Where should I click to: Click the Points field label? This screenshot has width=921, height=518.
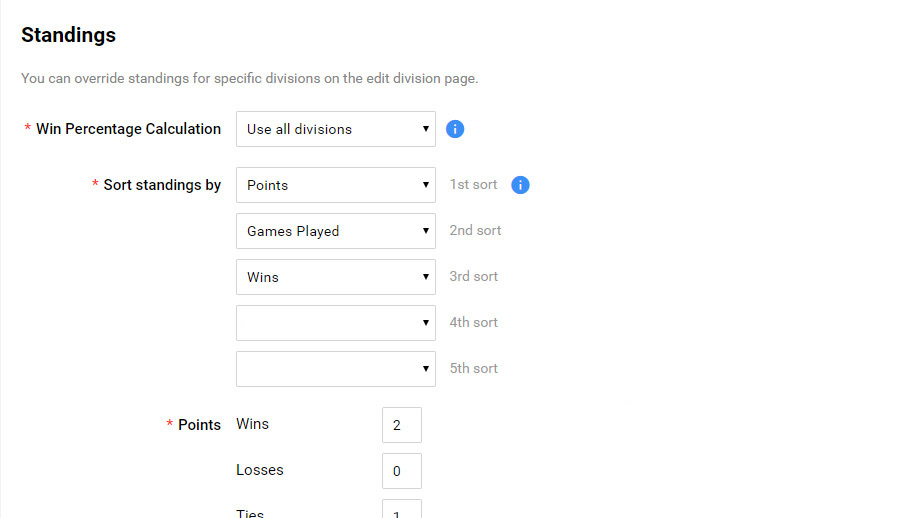[x=199, y=425]
